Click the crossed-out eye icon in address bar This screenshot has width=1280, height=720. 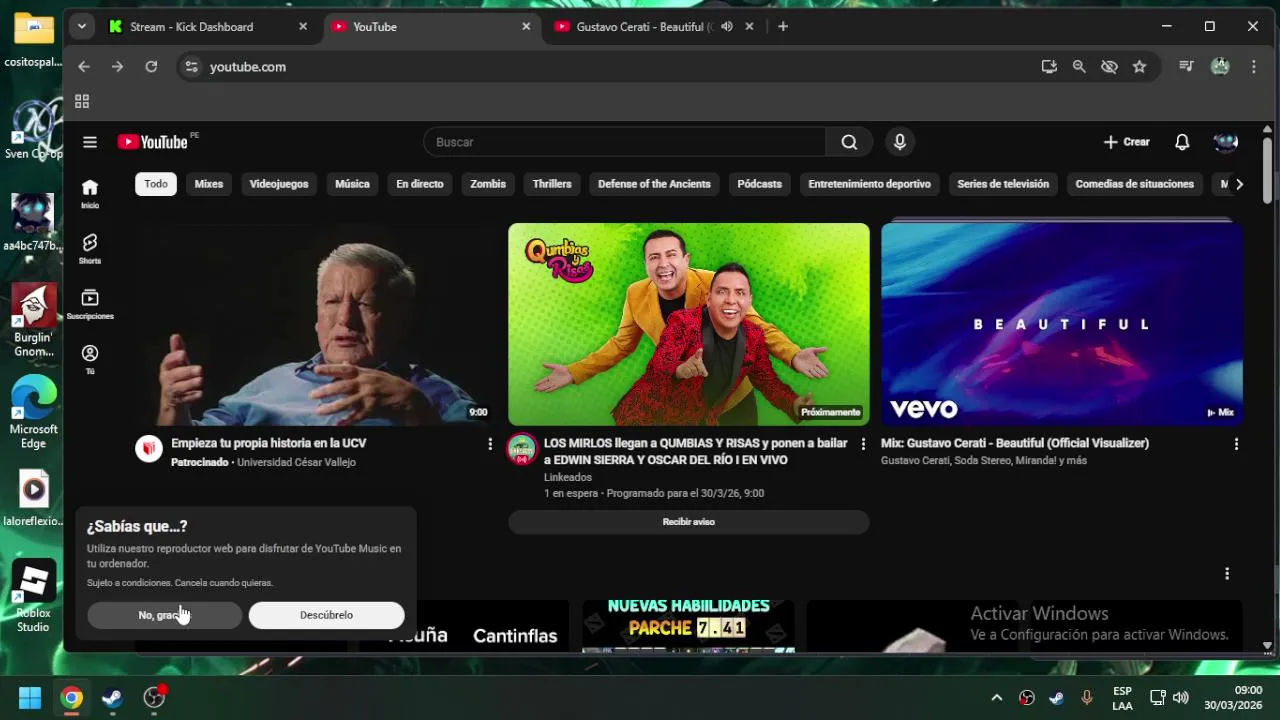pyautogui.click(x=1109, y=67)
